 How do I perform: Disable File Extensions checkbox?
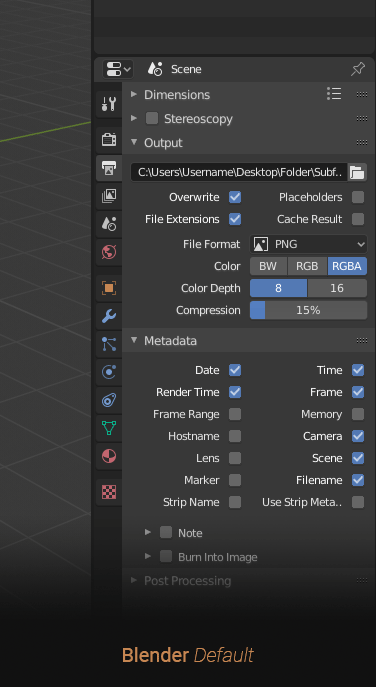(x=235, y=219)
